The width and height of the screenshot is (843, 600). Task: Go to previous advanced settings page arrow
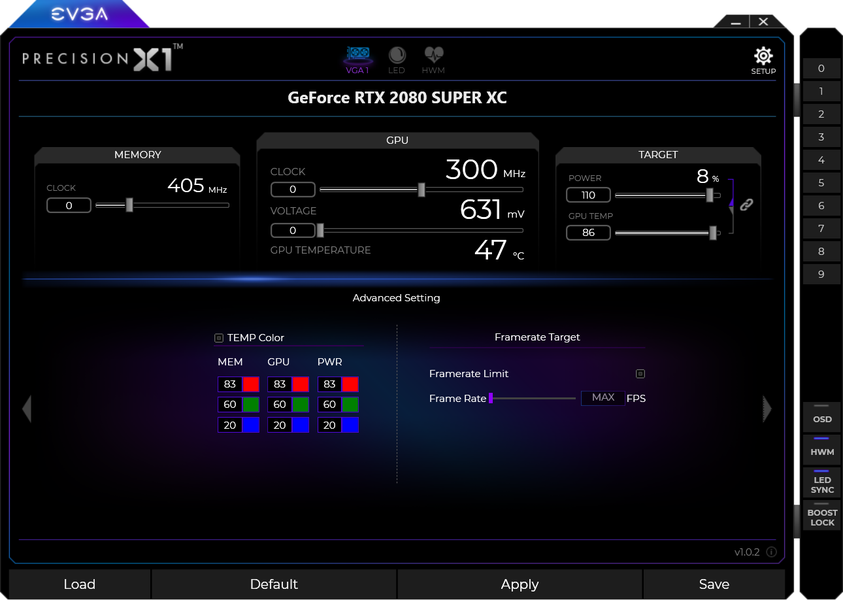27,409
